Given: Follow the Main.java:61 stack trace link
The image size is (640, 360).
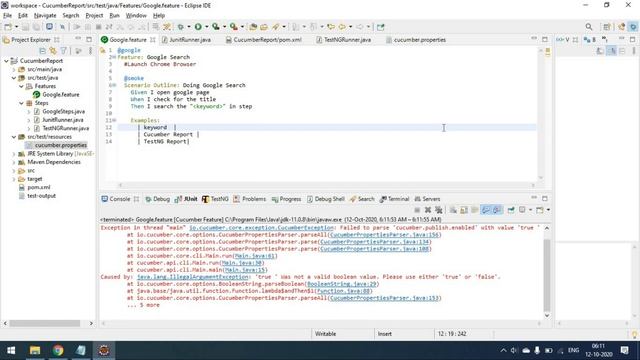Looking at the screenshot, I should click(x=255, y=256).
